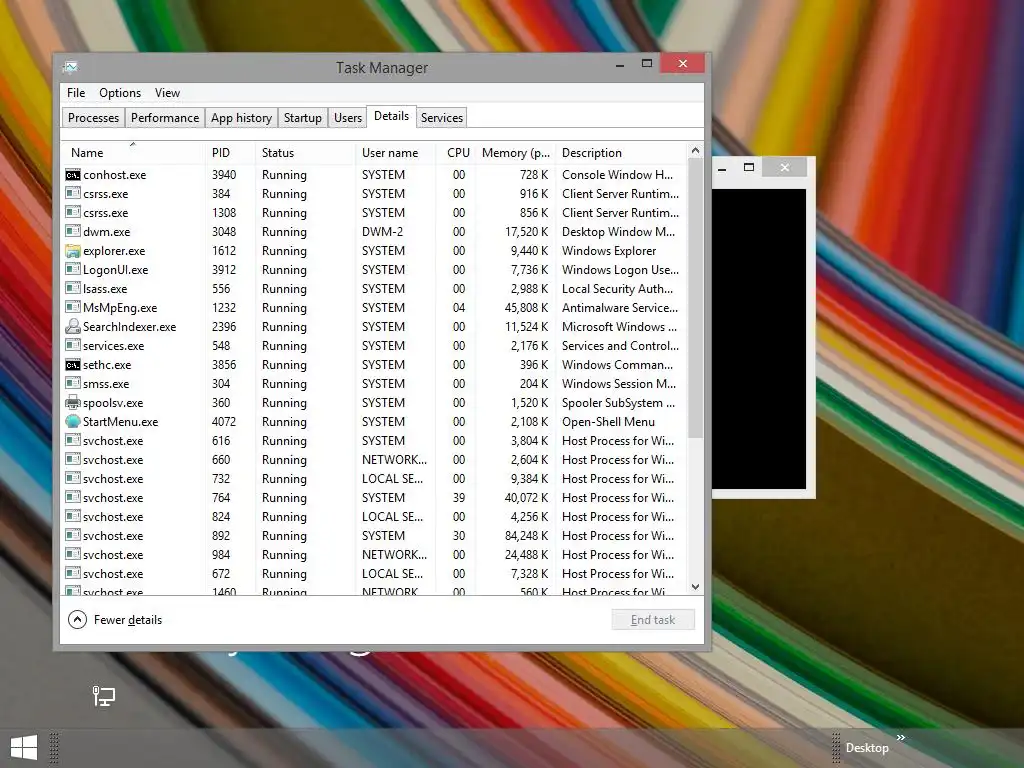Sort by the Name column header
The width and height of the screenshot is (1024, 768).
click(x=133, y=153)
